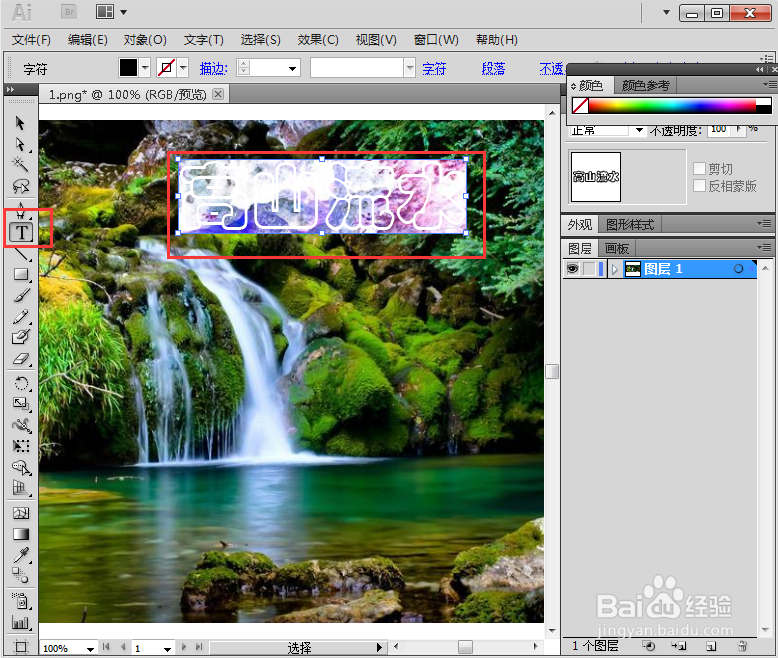Click the black fill color swatch
This screenshot has width=778, height=658.
click(x=128, y=67)
